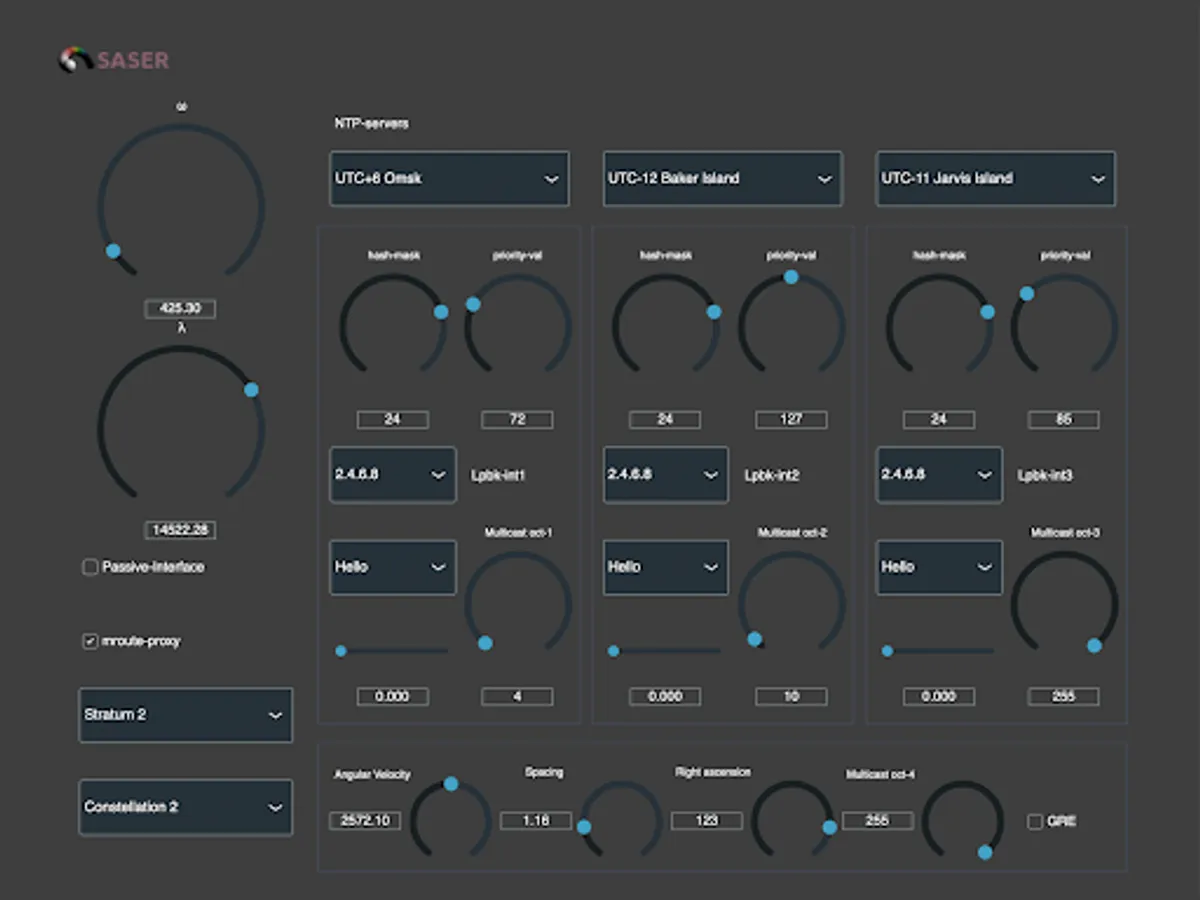Open the 2.4.6.8 dropdown beside Lpbk-int3
The image size is (1200, 900).
[x=939, y=475]
